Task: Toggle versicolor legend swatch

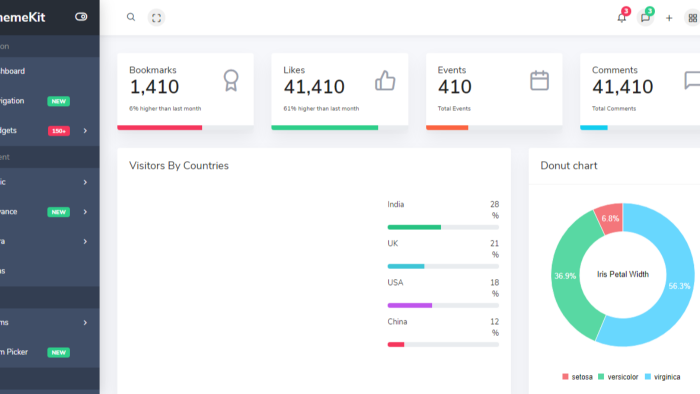Action: pyautogui.click(x=601, y=377)
